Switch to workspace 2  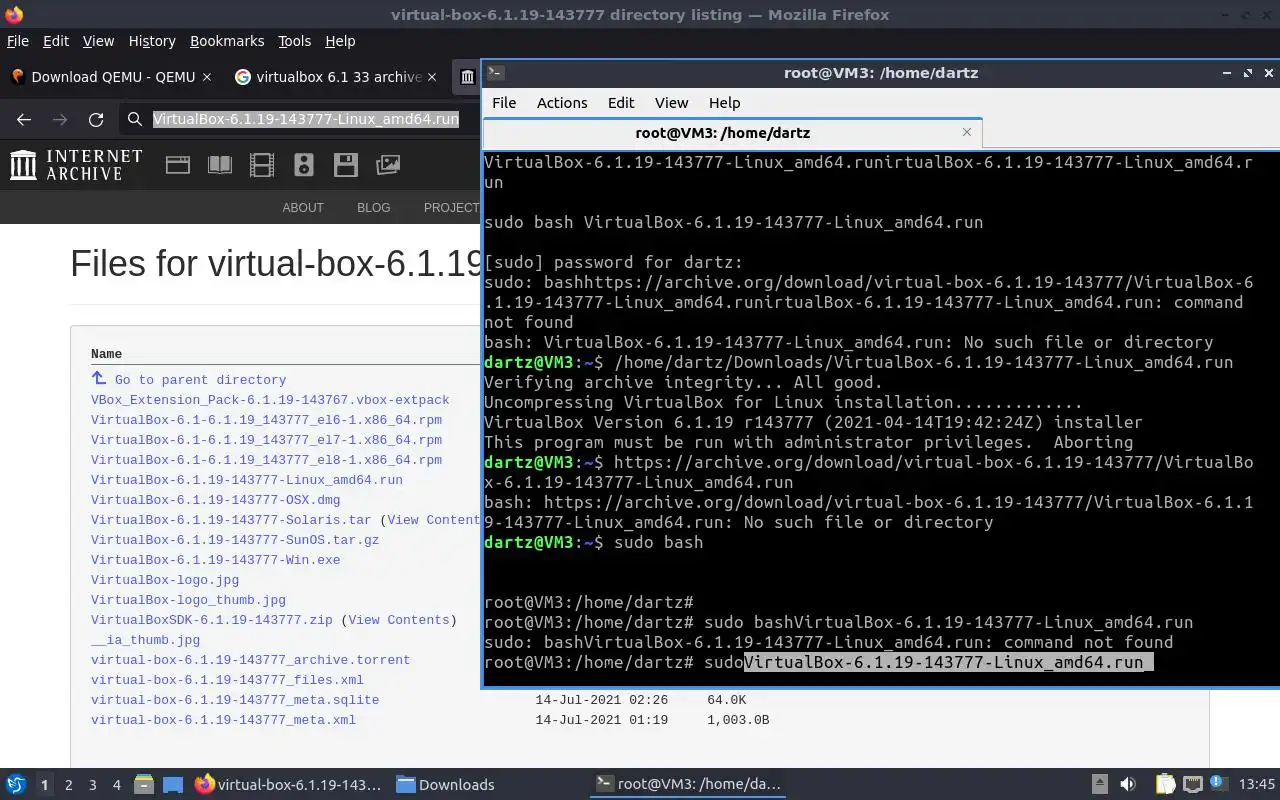pos(68,785)
